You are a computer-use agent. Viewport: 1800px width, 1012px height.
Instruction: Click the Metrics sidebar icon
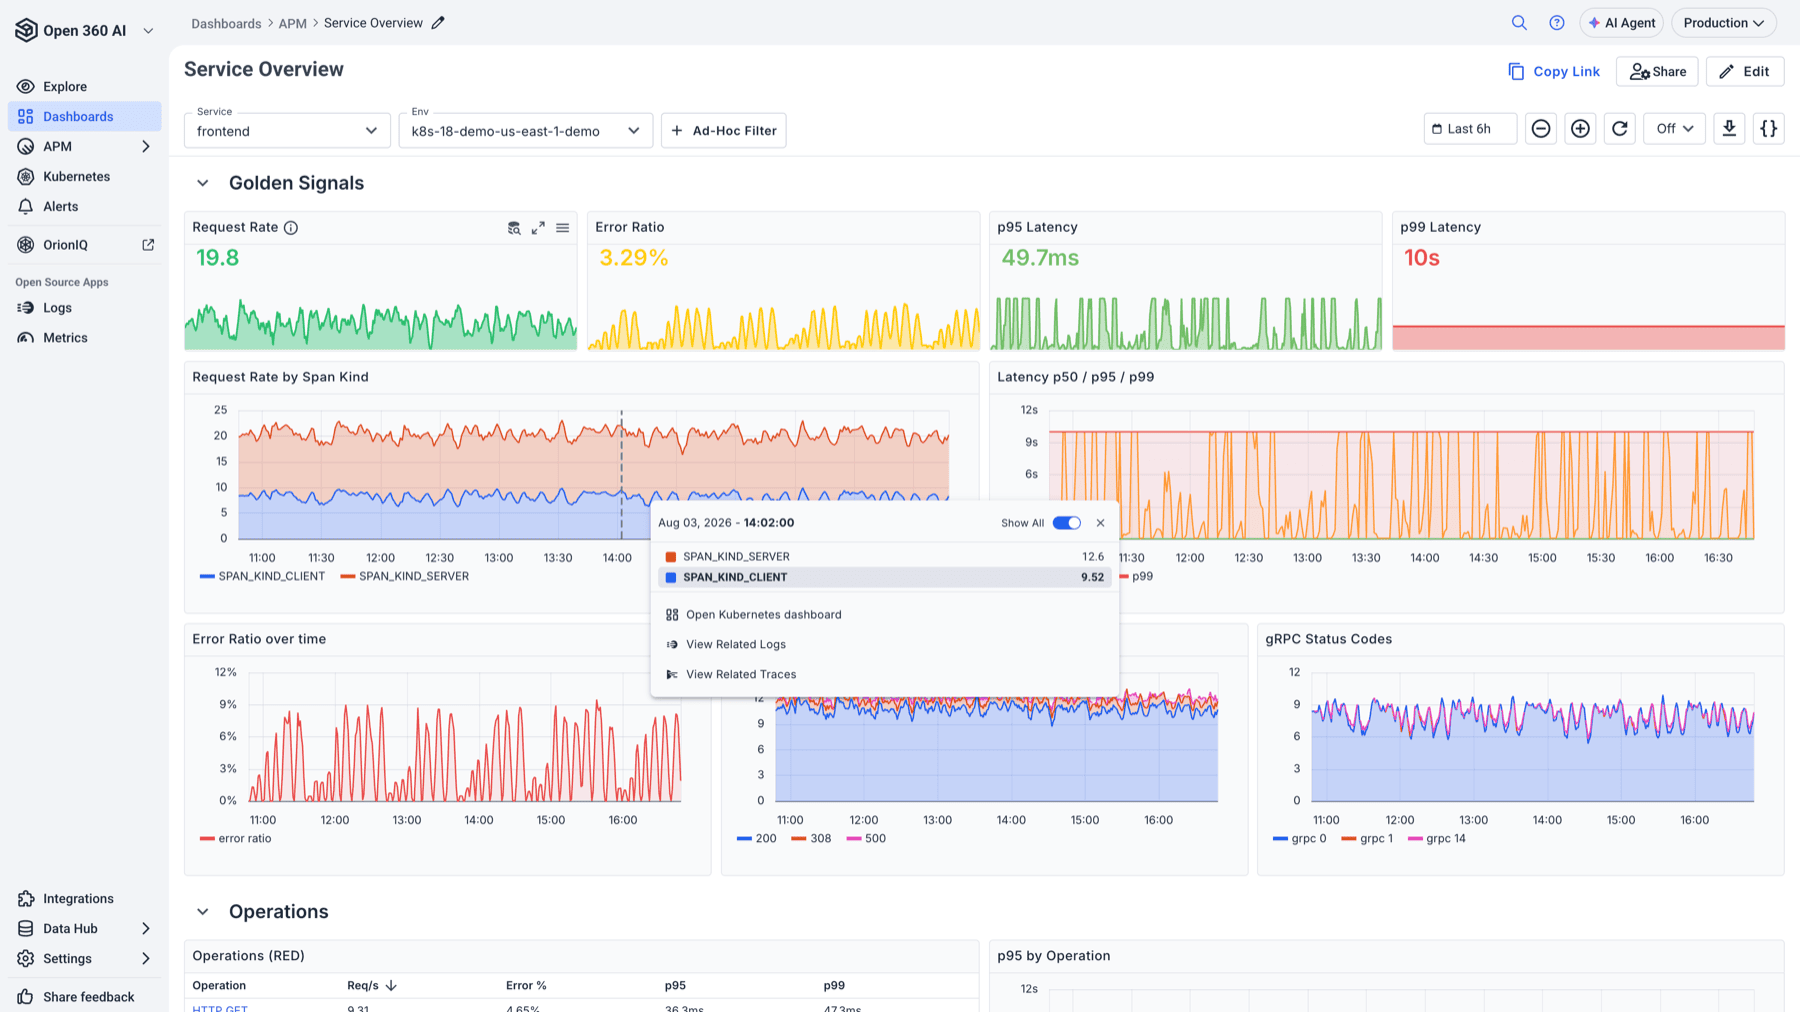(x=26, y=338)
